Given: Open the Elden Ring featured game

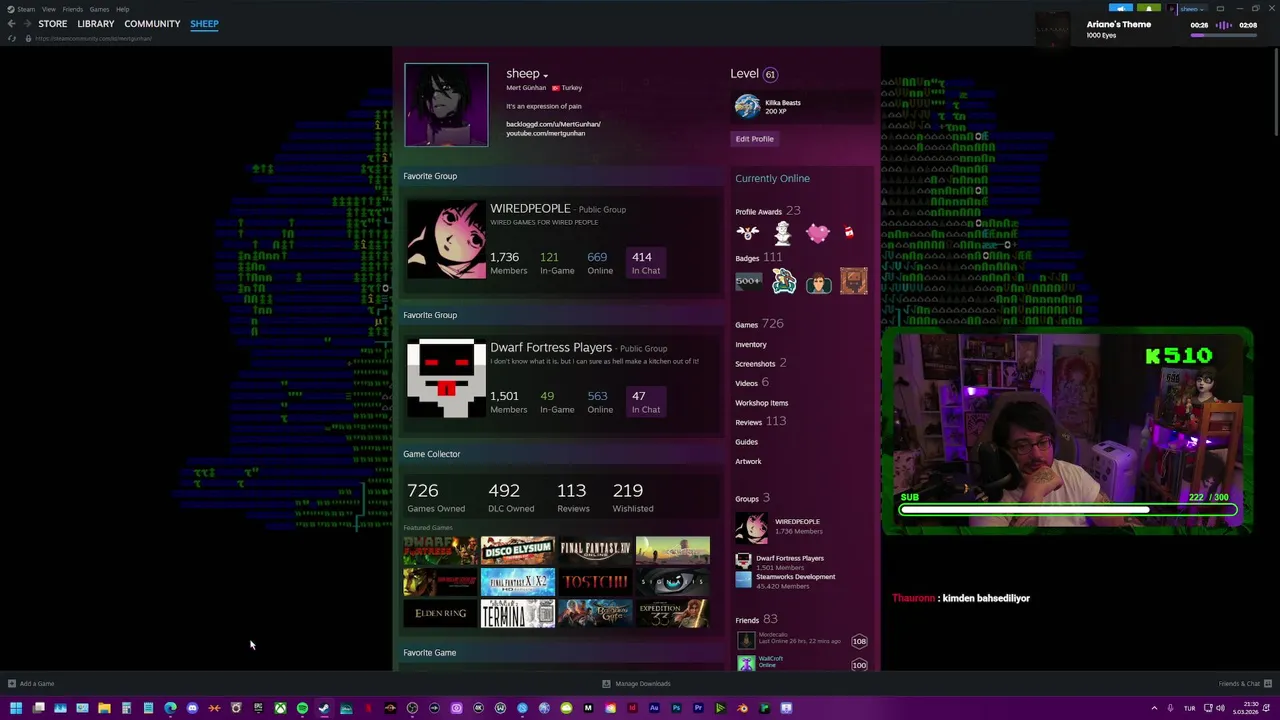Looking at the screenshot, I should click(x=440, y=613).
